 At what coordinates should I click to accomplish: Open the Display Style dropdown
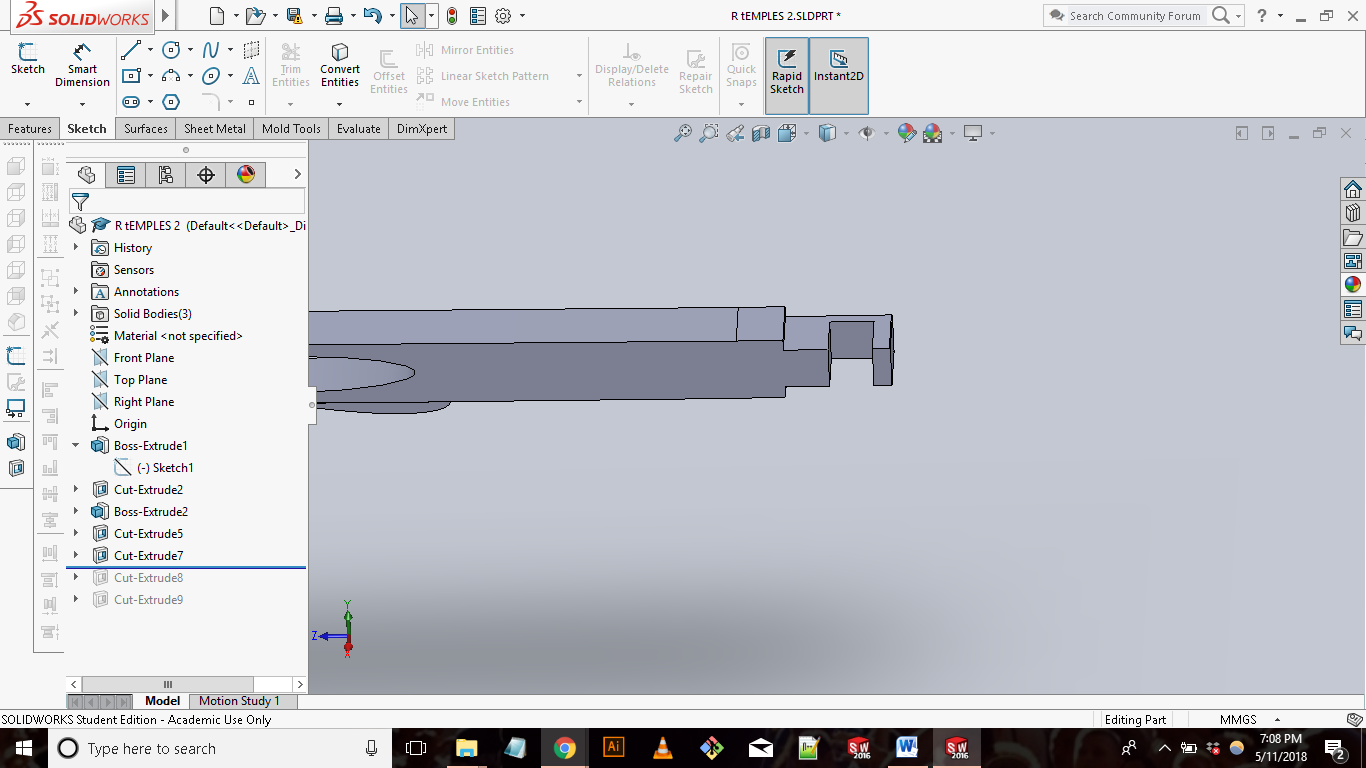point(846,133)
